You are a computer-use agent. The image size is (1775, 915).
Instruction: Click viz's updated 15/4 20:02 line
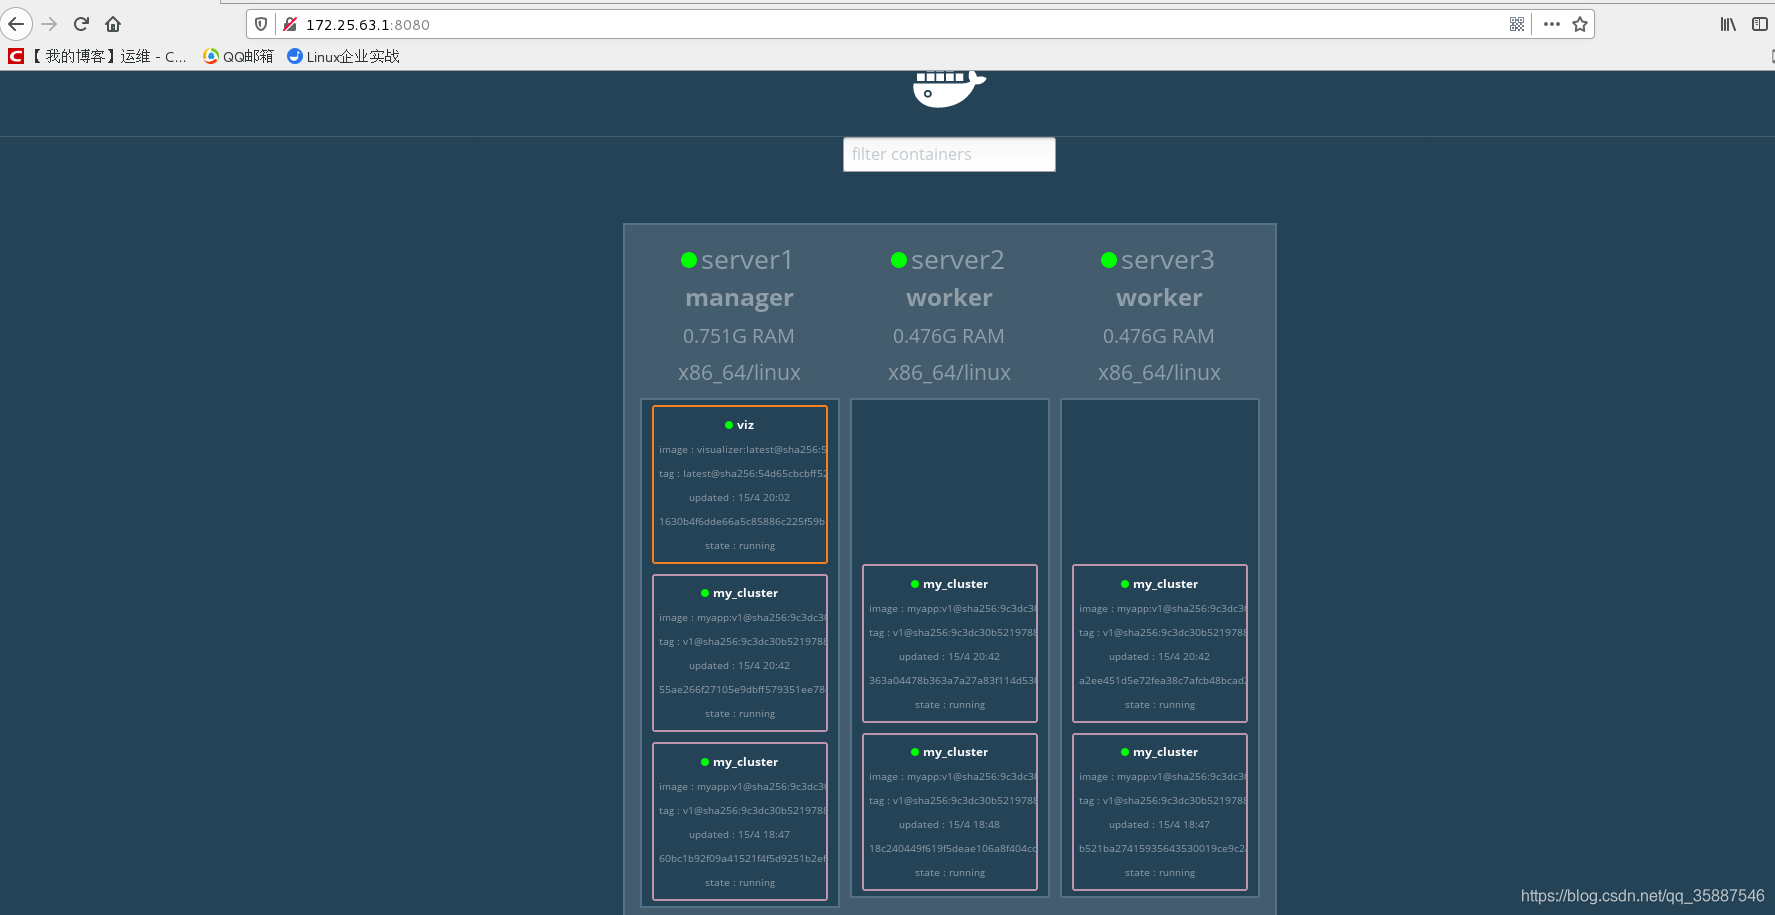[739, 498]
